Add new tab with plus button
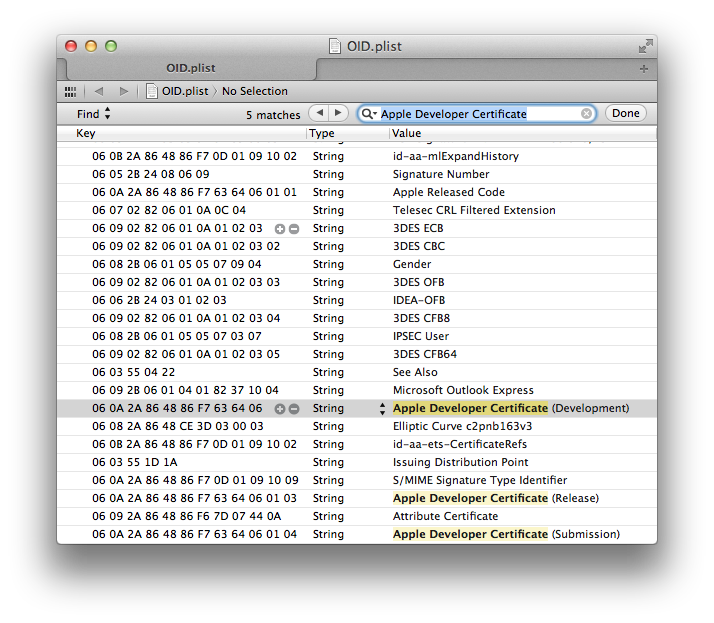This screenshot has height=623, width=714. coord(643,69)
